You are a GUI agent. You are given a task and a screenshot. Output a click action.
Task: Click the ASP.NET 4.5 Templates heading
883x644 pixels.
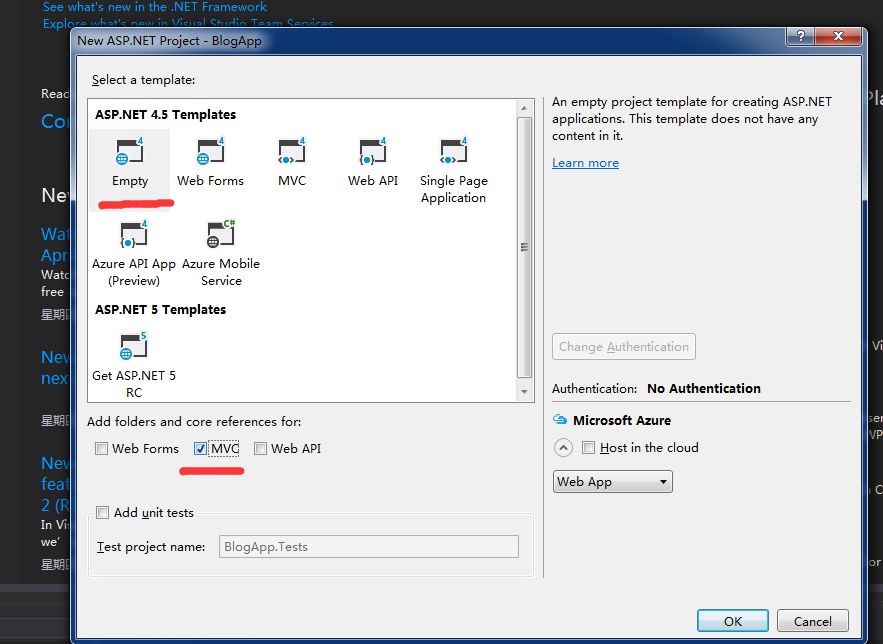166,114
